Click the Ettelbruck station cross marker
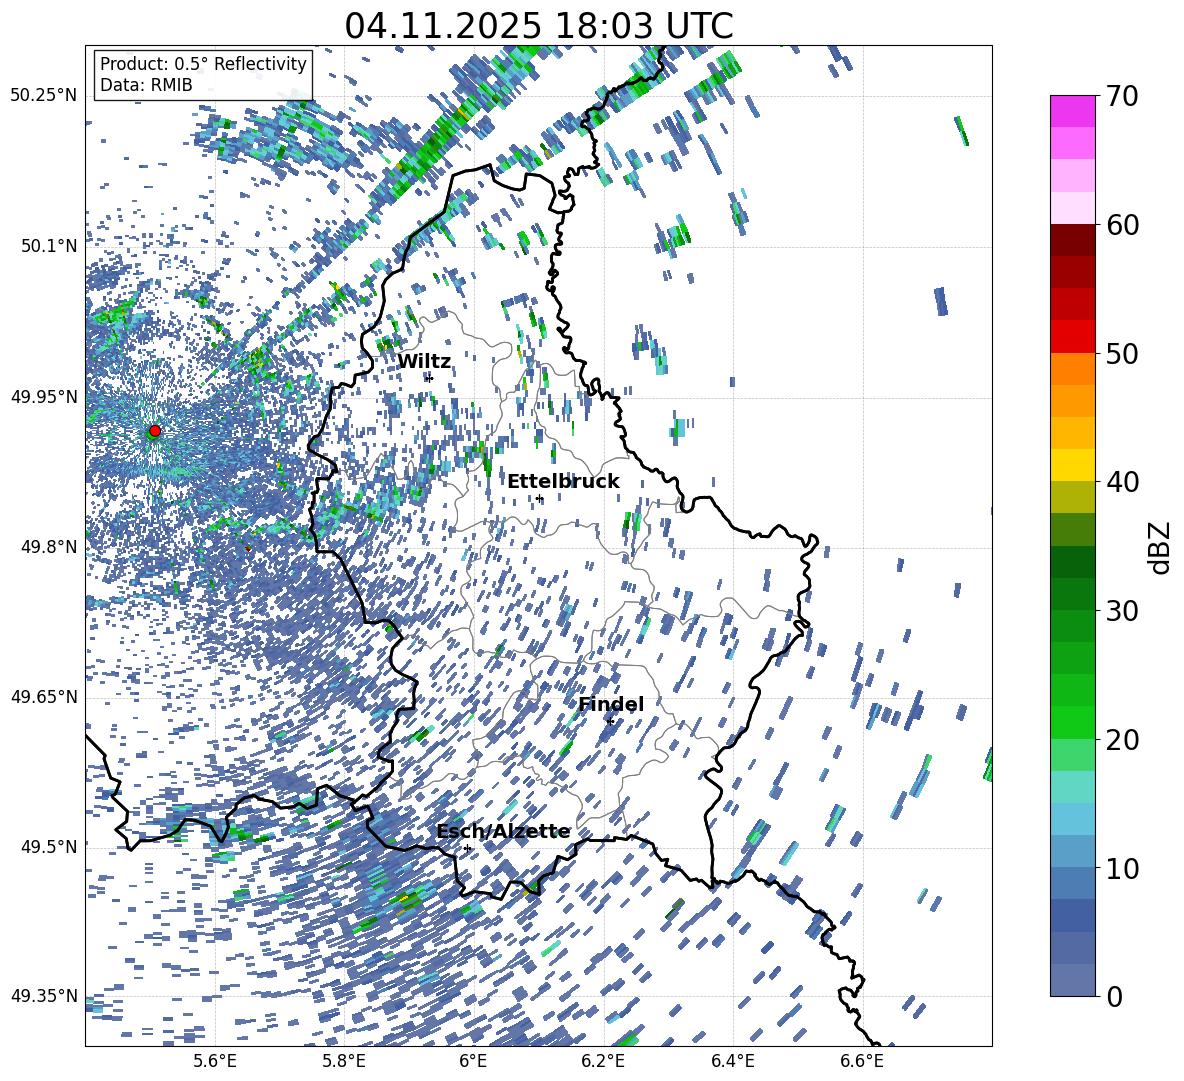 [539, 498]
